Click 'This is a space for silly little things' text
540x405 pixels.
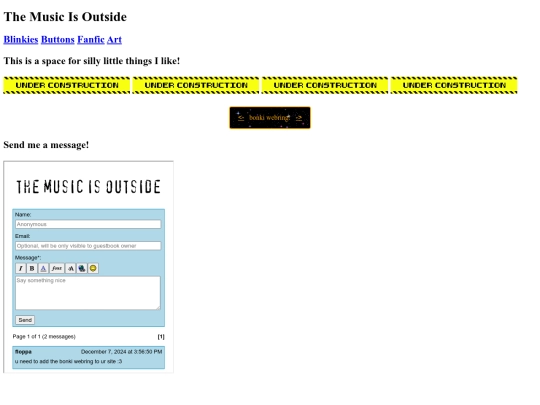point(92,61)
